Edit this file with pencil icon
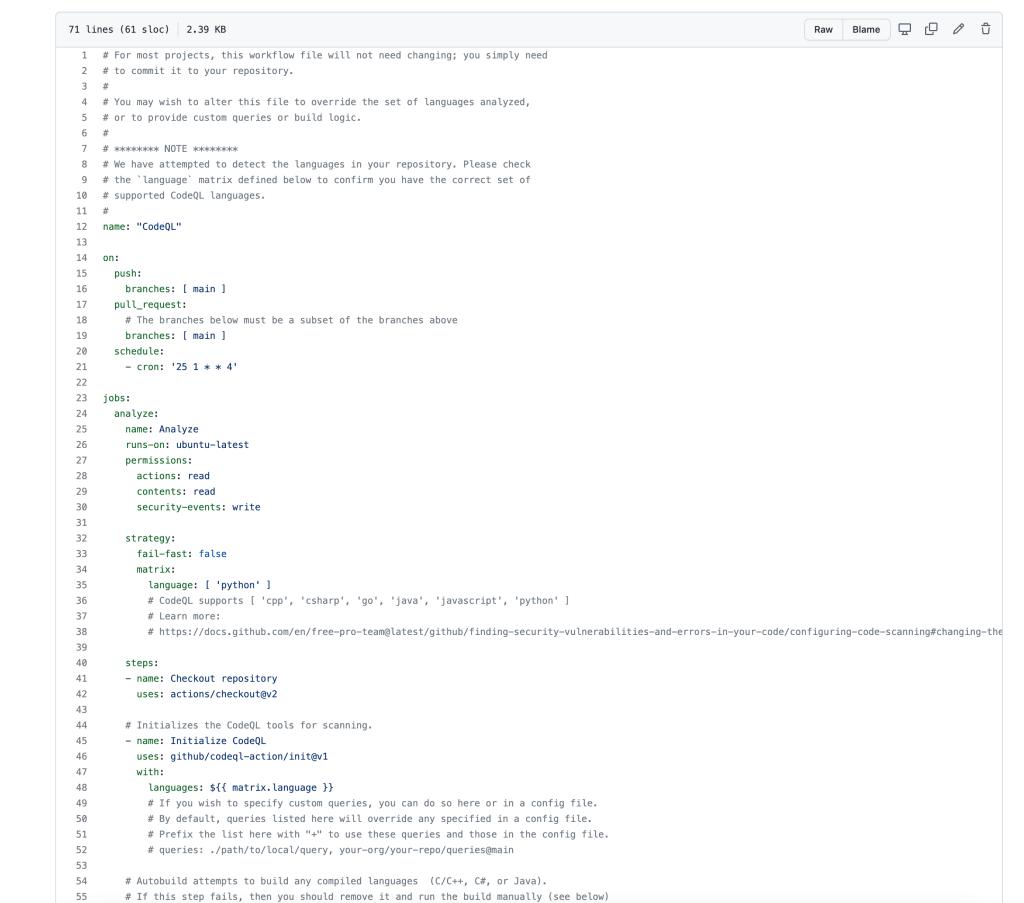Image resolution: width=1024 pixels, height=903 pixels. tap(959, 29)
